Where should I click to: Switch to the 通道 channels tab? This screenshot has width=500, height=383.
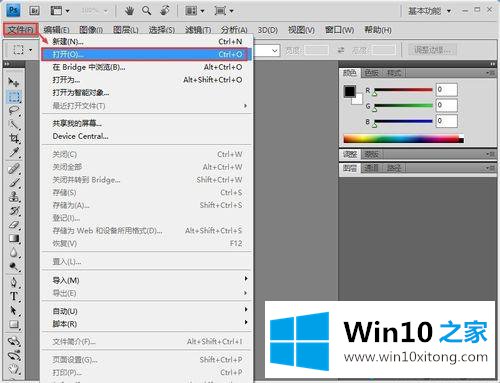(x=371, y=168)
